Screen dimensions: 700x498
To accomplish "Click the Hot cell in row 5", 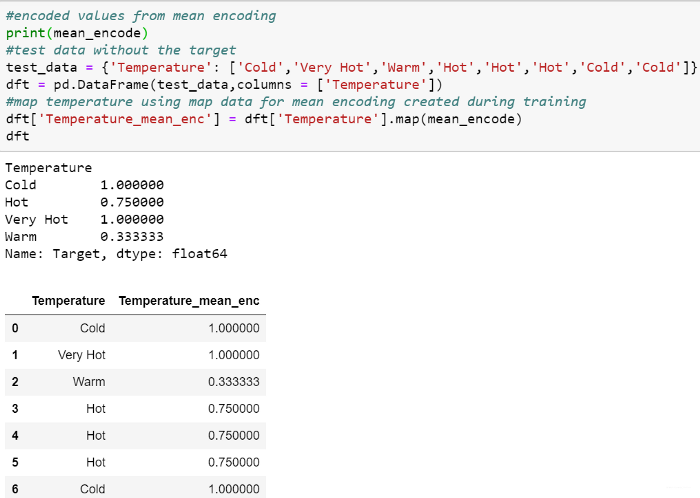I will tap(96, 462).
